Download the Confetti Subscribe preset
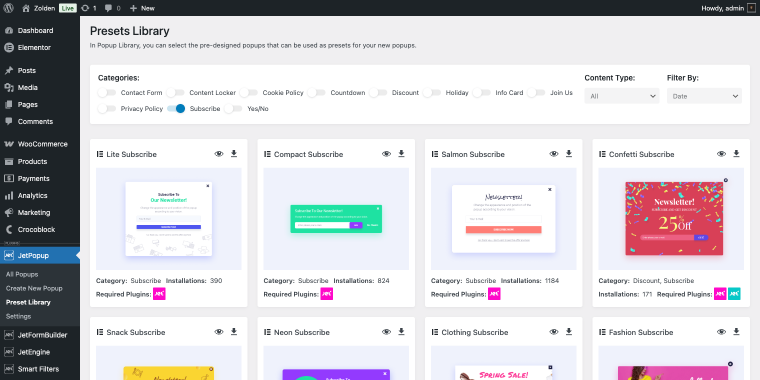The image size is (760, 380). pos(736,154)
